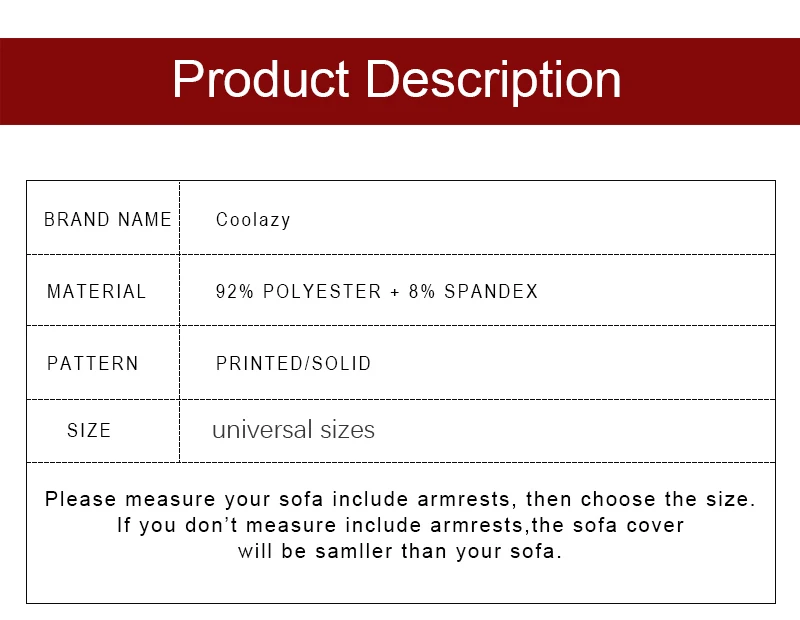Click the 'If you don't measure' line
Viewport: 800px width, 620px height.
[x=400, y=525]
